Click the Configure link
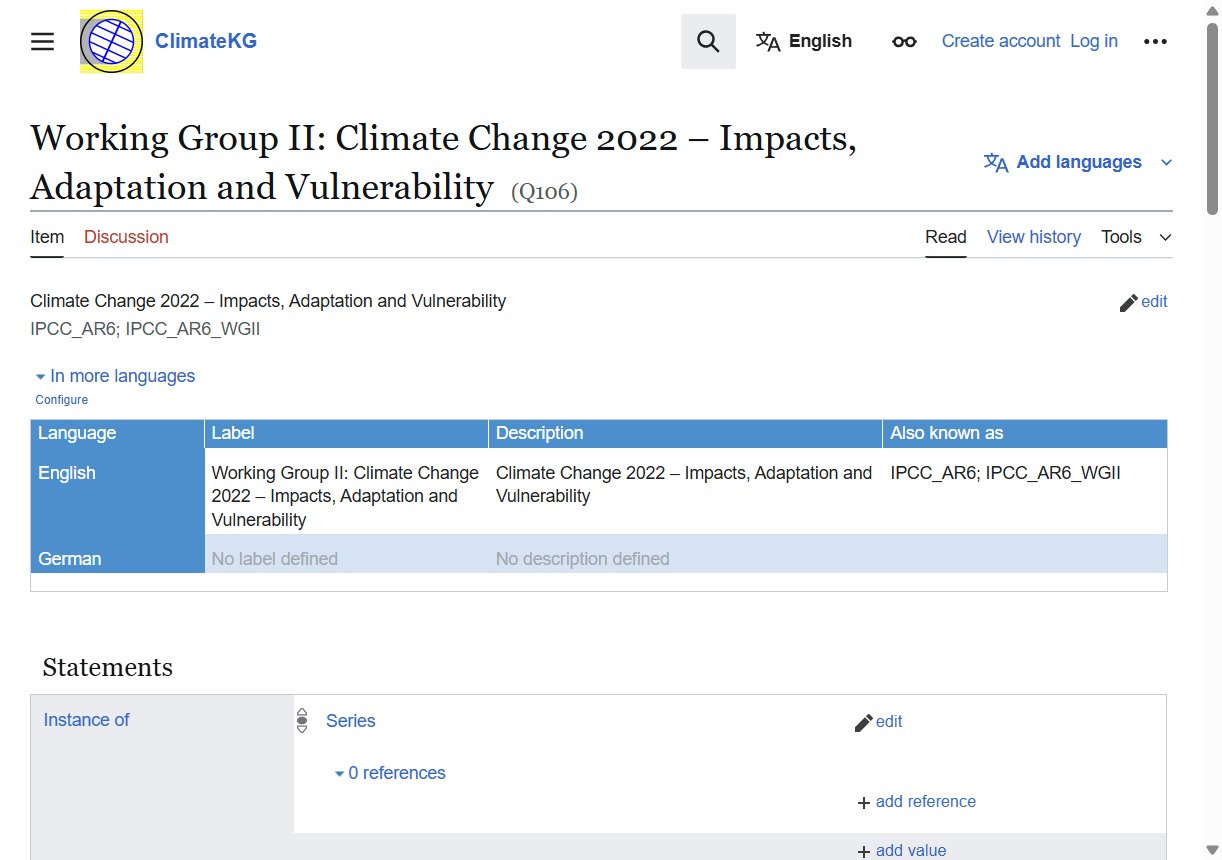1222x860 pixels. 62,400
